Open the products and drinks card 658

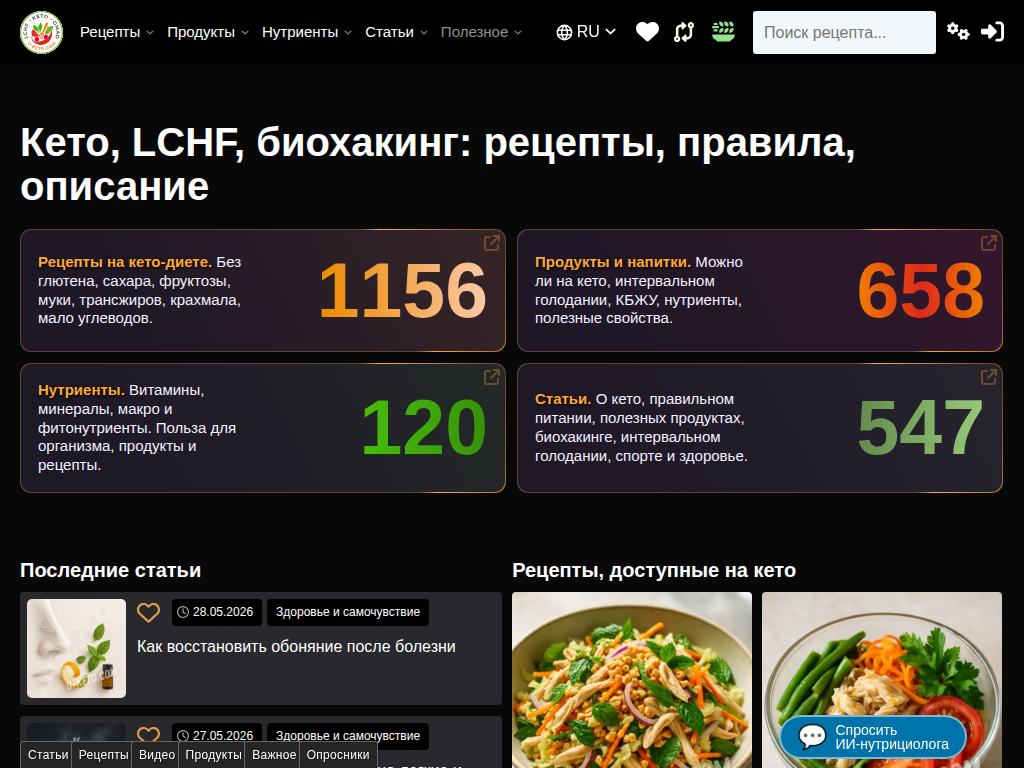760,291
